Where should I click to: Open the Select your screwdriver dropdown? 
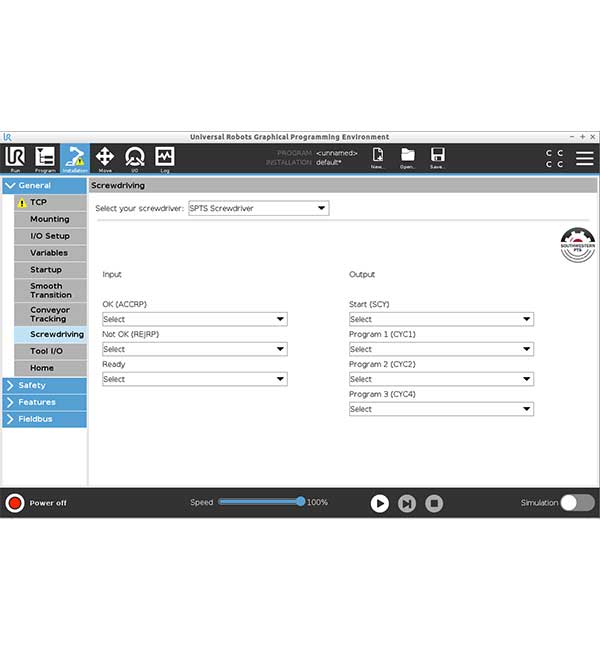pos(259,208)
